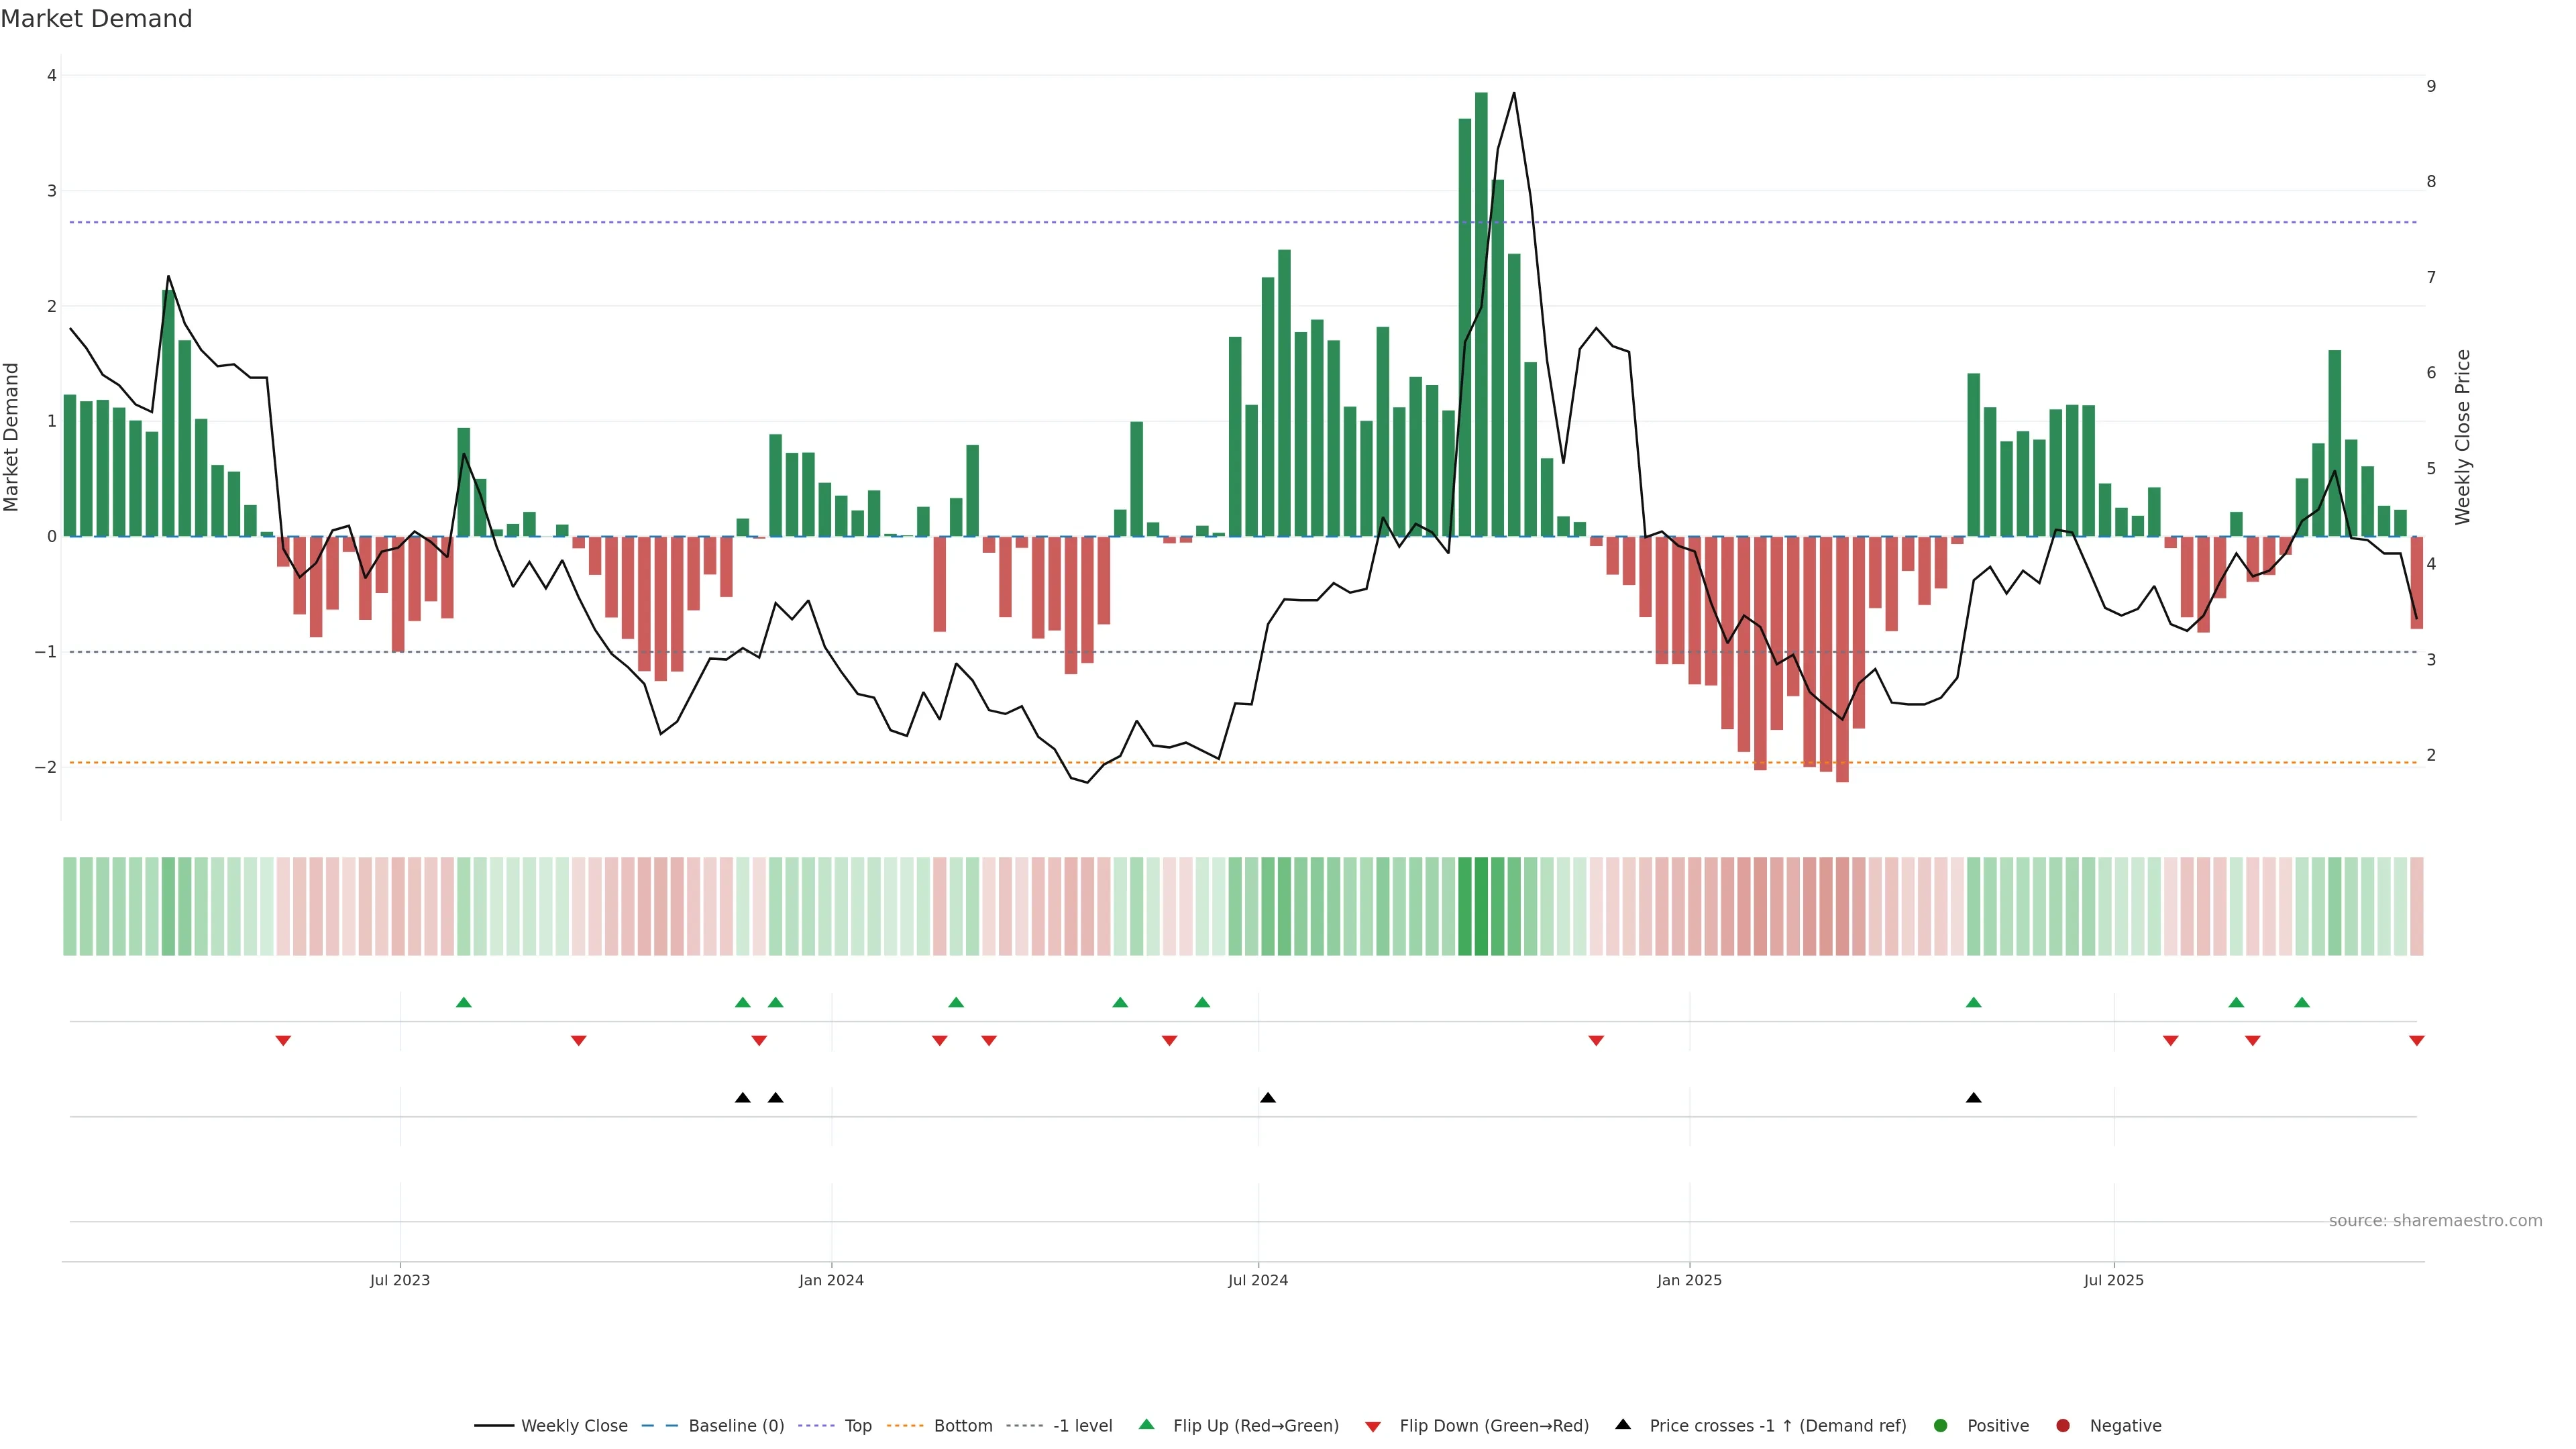Screen dimensions: 2576x1449
Task: Click the black Weekly Close legend line
Action: coord(494,1425)
